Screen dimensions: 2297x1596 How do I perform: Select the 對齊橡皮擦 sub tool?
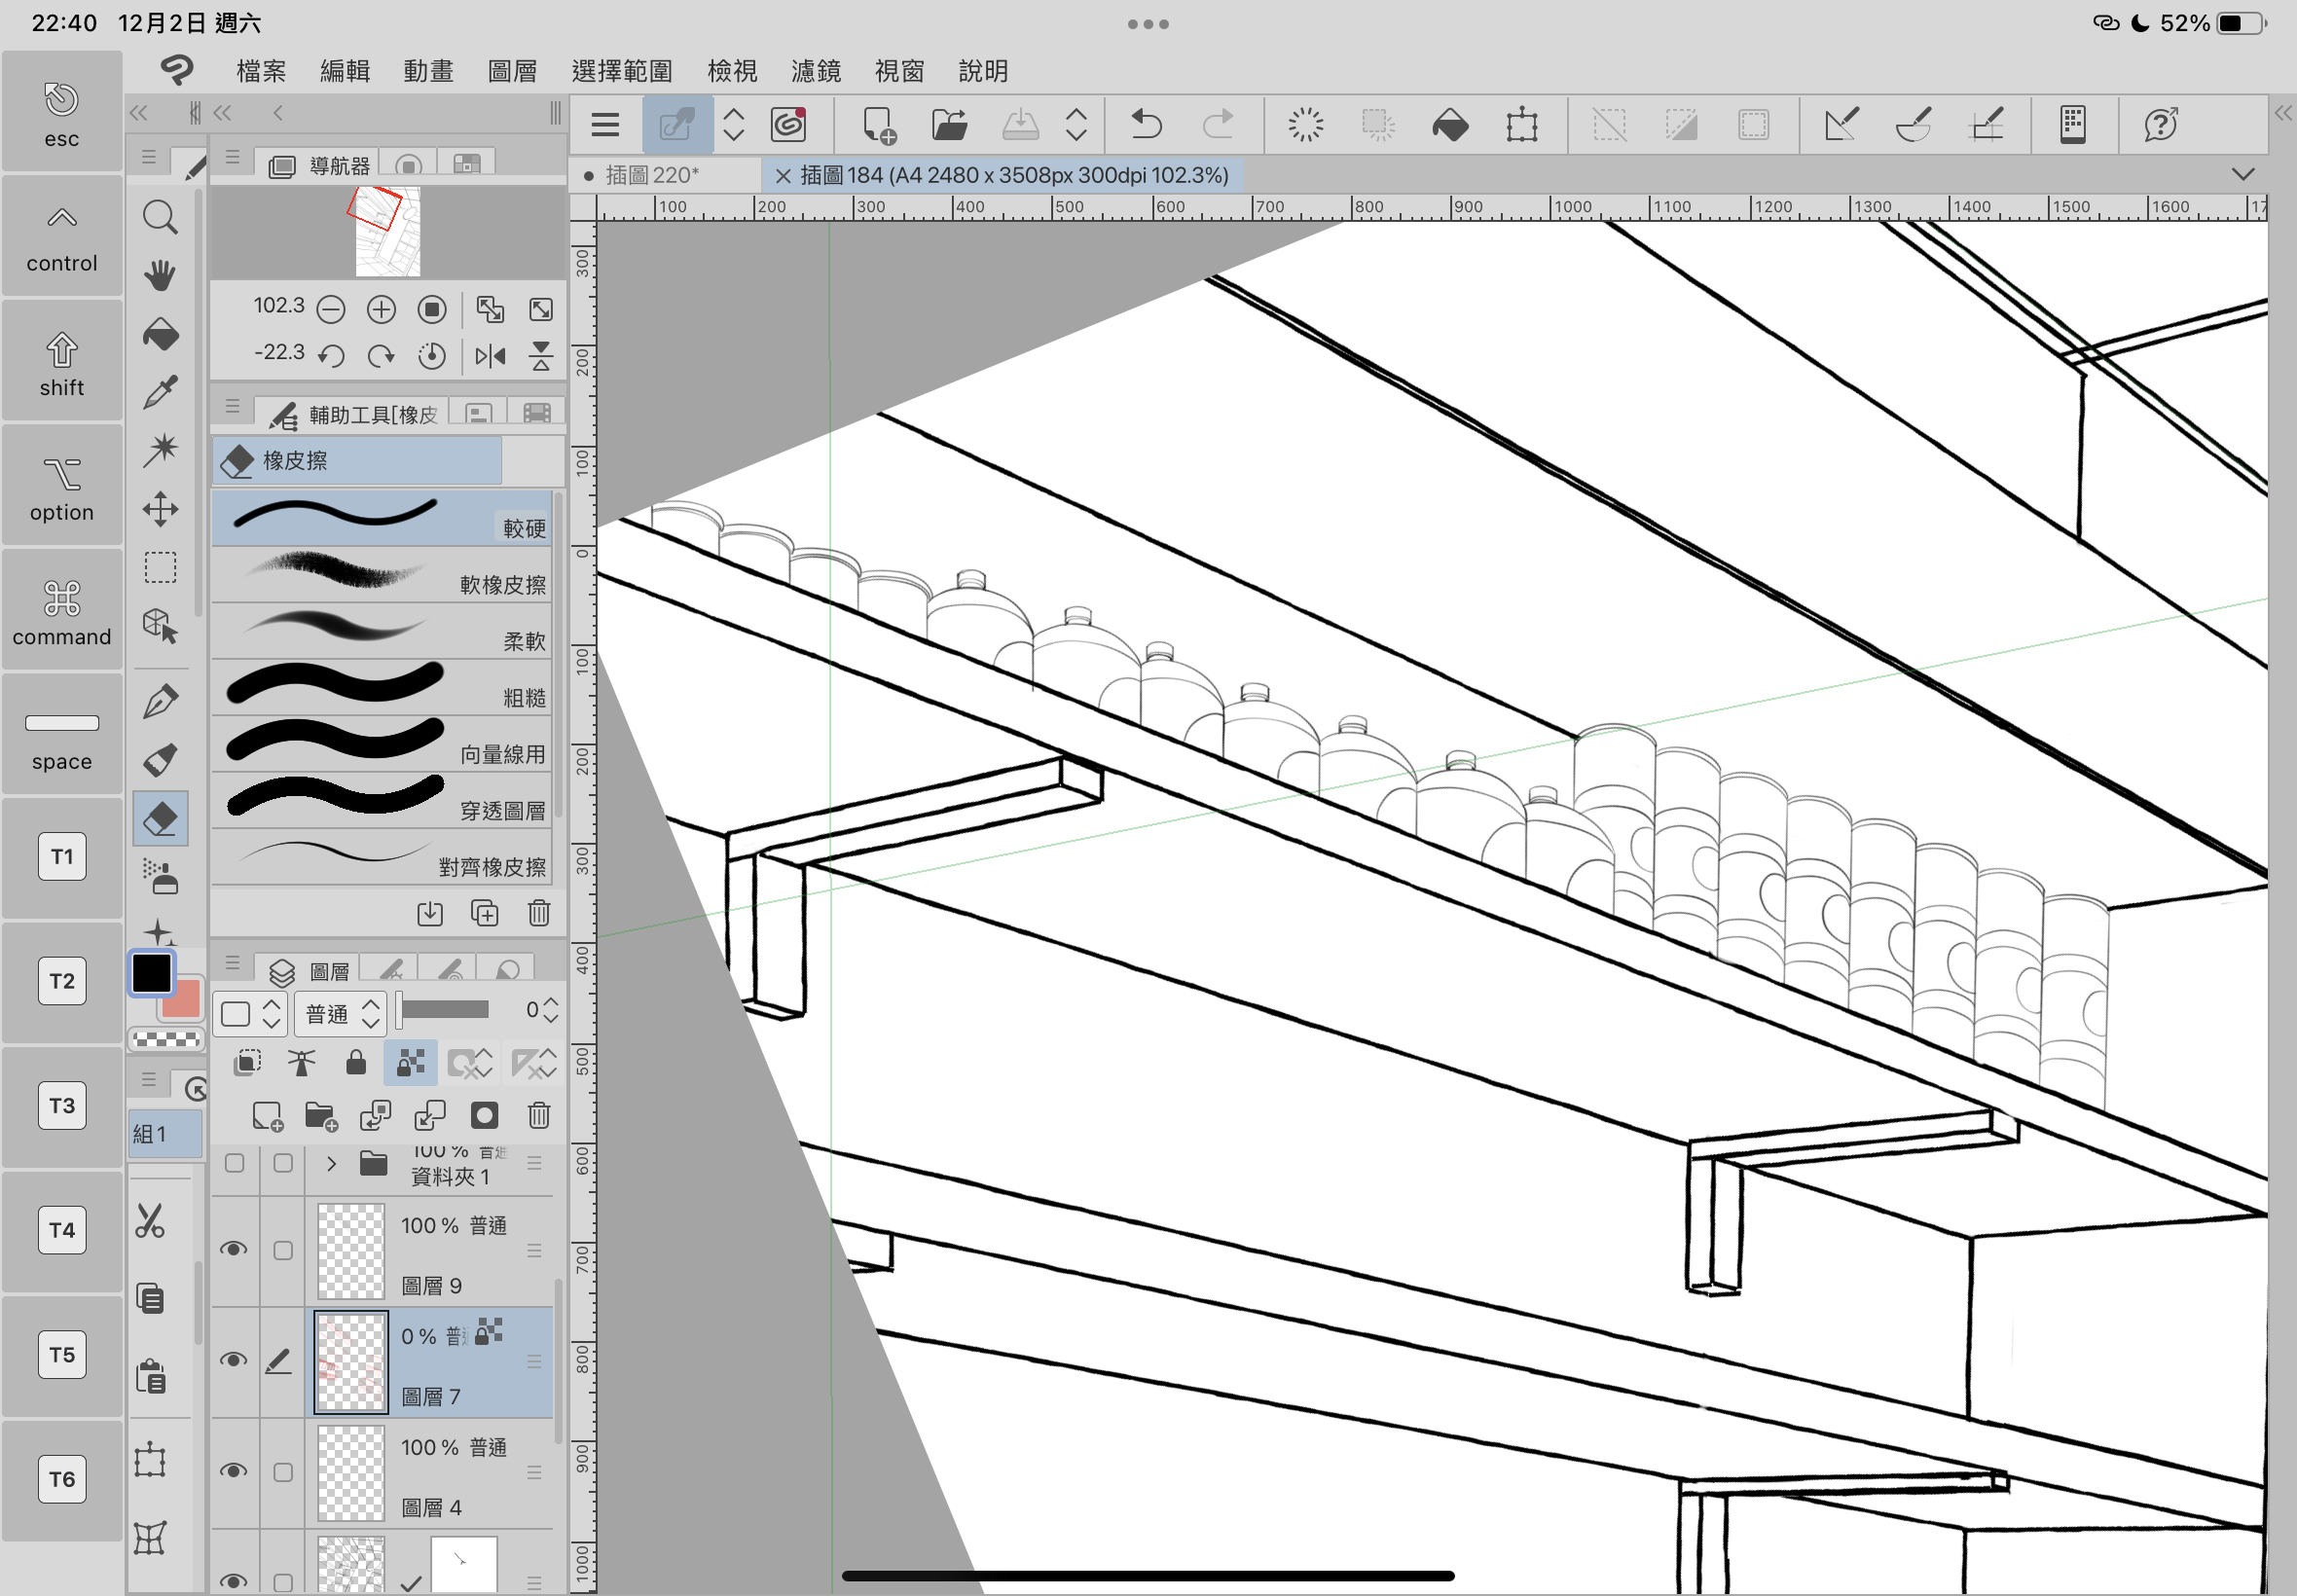[381, 858]
